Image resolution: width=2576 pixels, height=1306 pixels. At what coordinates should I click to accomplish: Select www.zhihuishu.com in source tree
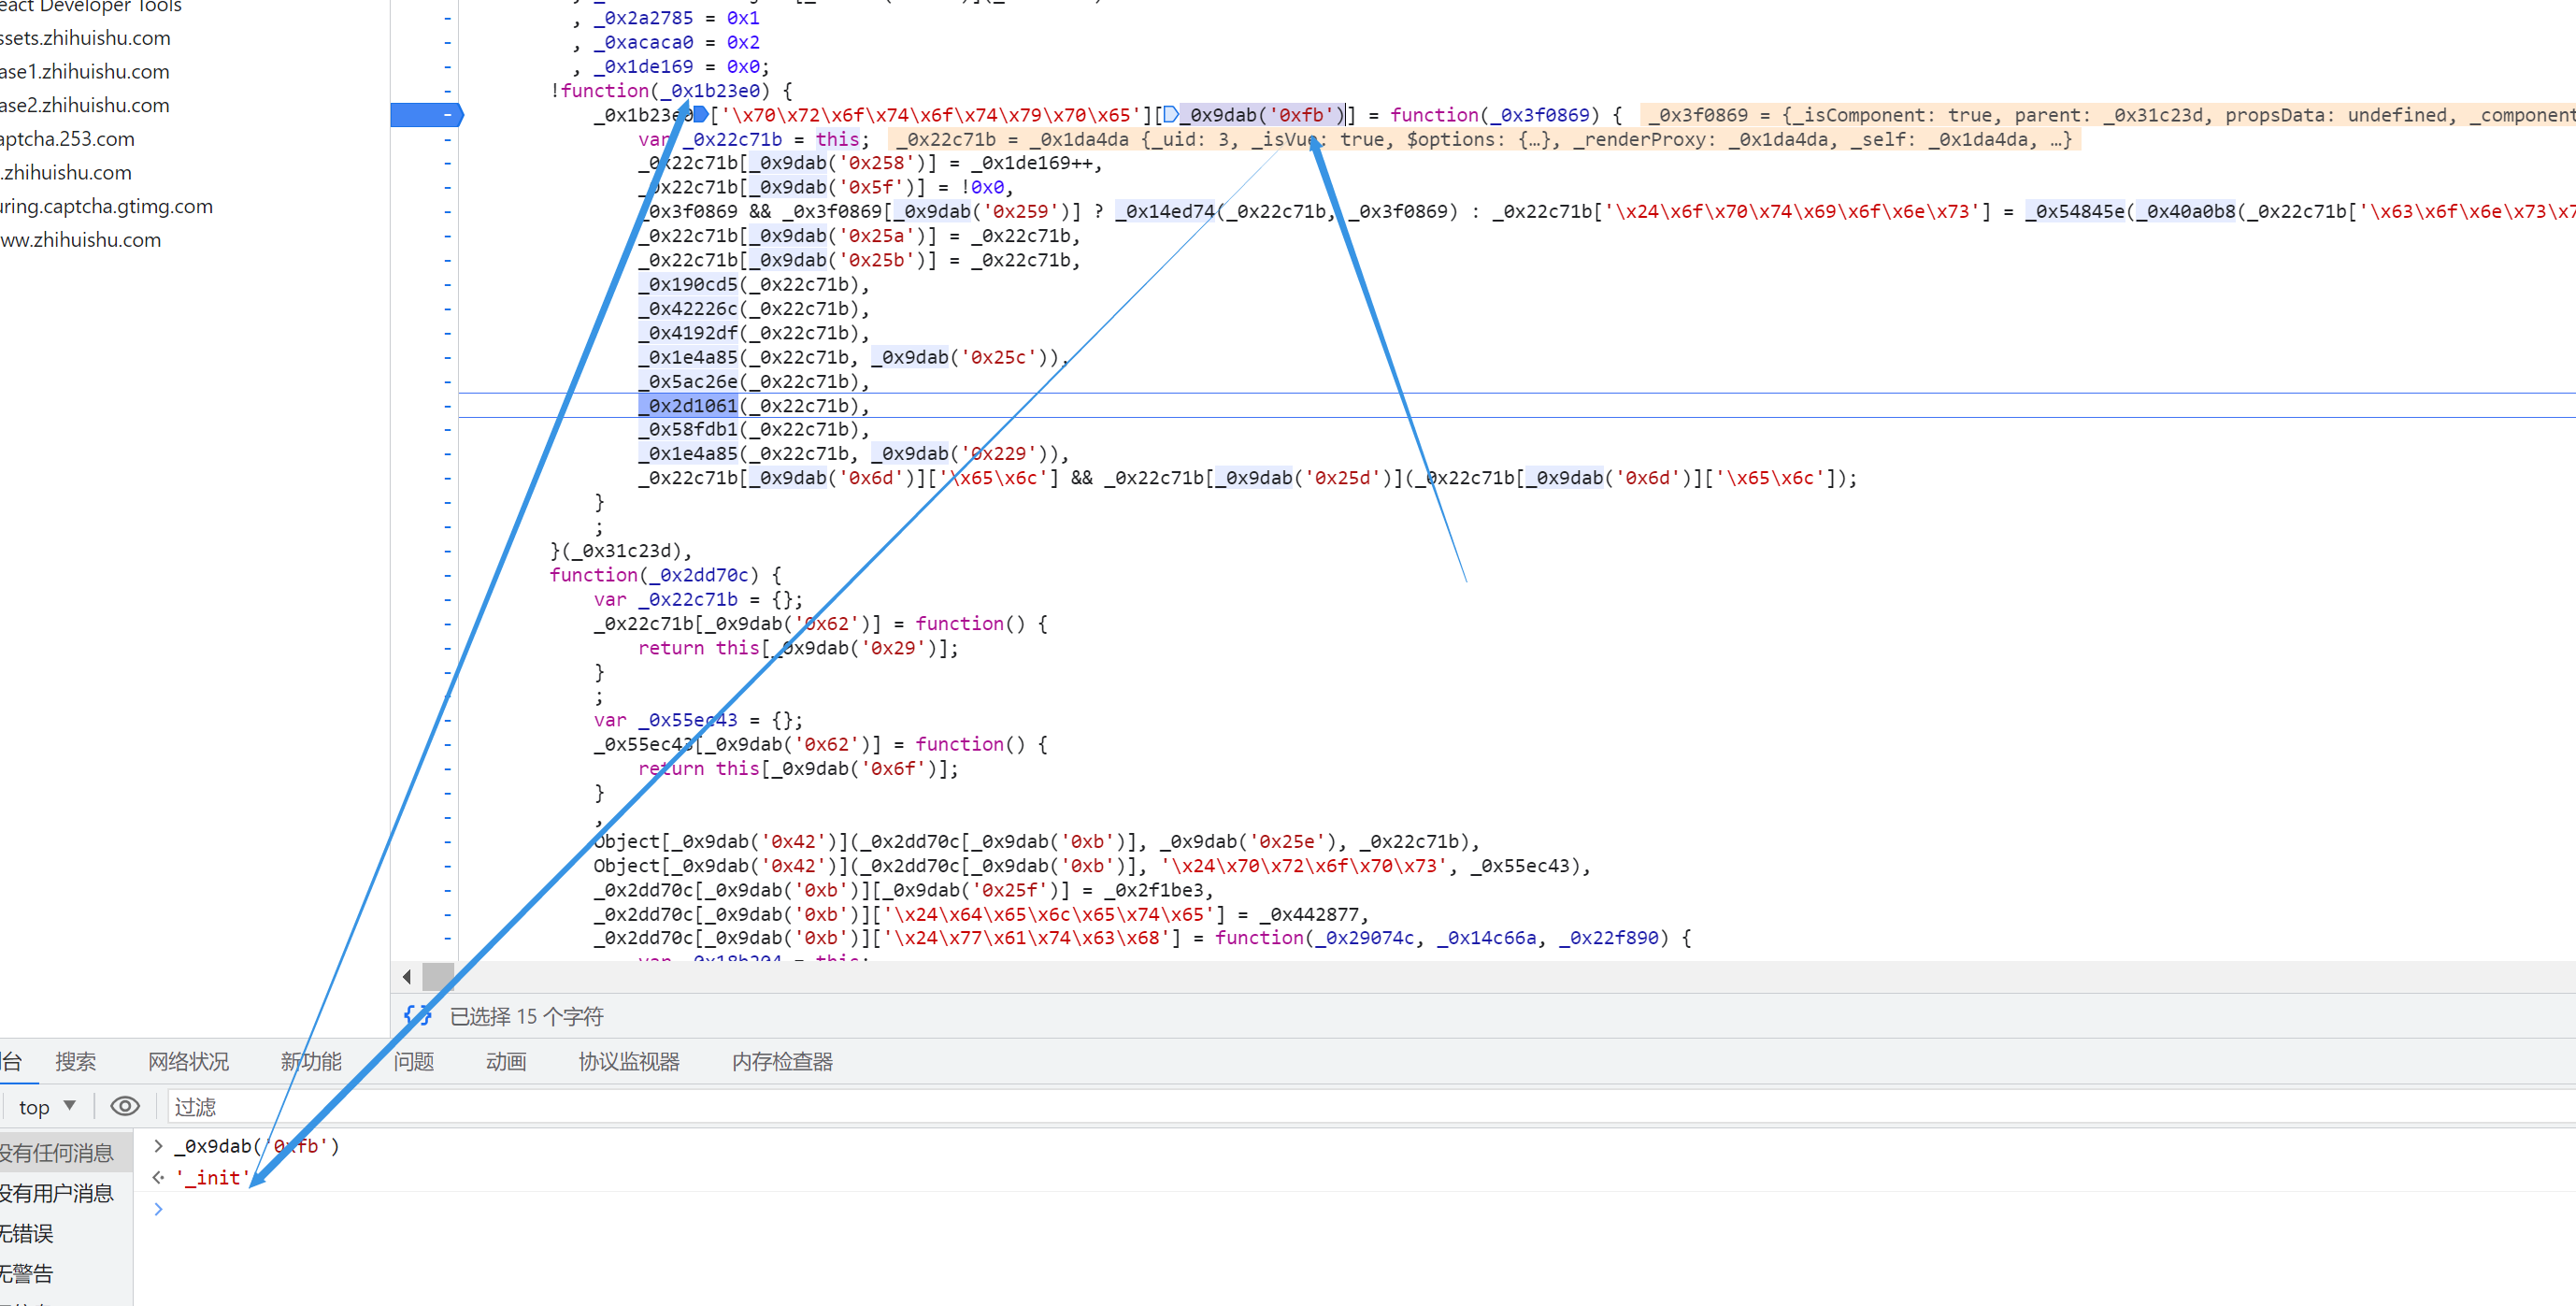pyautogui.click(x=80, y=240)
